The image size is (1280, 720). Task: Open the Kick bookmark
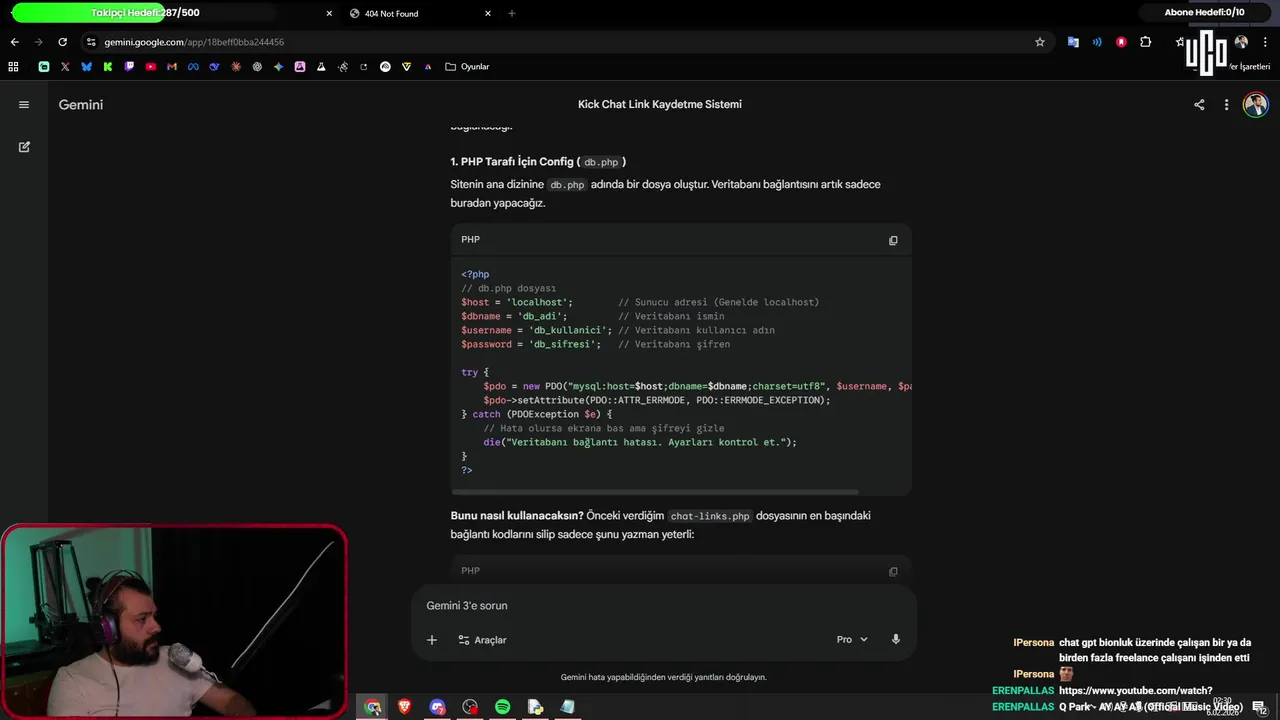[x=108, y=67]
